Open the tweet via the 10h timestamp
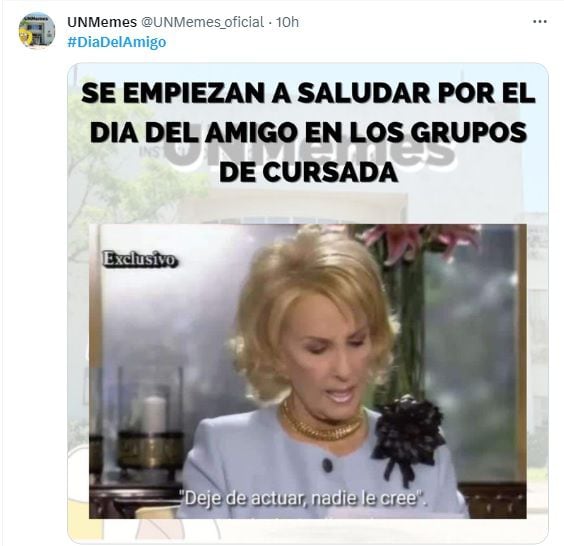The height and width of the screenshot is (546, 564). pos(287,22)
